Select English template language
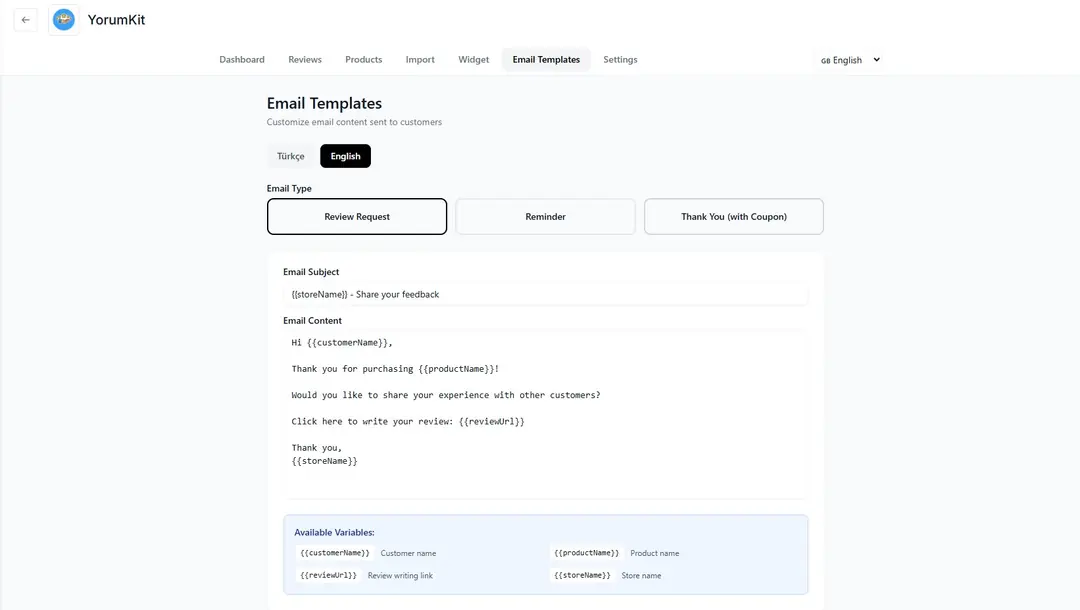Screen dimensions: 1080x610 tap(345, 156)
